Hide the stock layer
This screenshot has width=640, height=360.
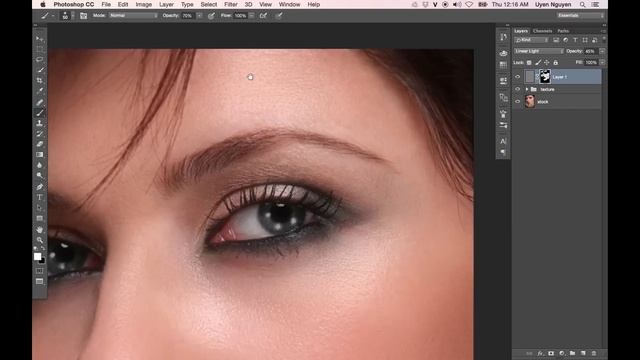[x=518, y=101]
